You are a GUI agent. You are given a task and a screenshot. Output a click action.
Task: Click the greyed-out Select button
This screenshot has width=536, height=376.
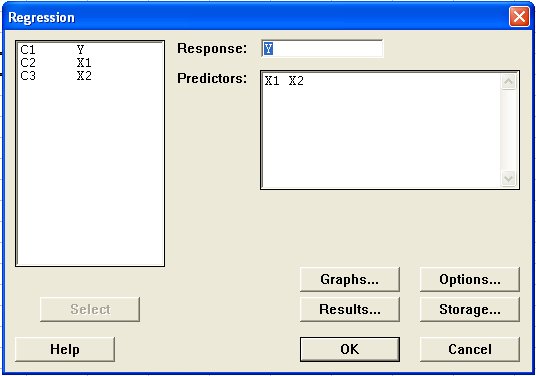90,309
